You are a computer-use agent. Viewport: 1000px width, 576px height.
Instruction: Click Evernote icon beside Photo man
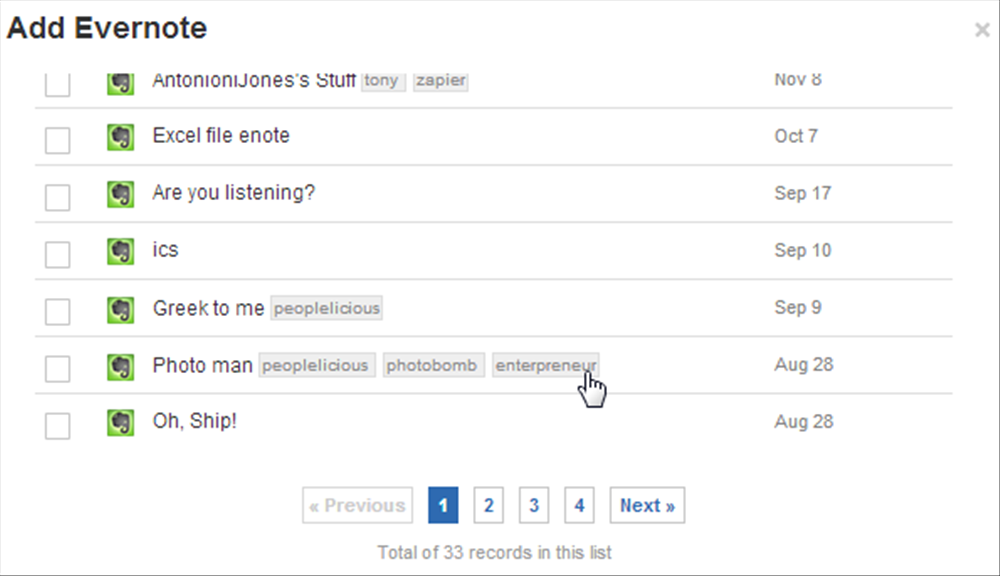click(x=121, y=367)
